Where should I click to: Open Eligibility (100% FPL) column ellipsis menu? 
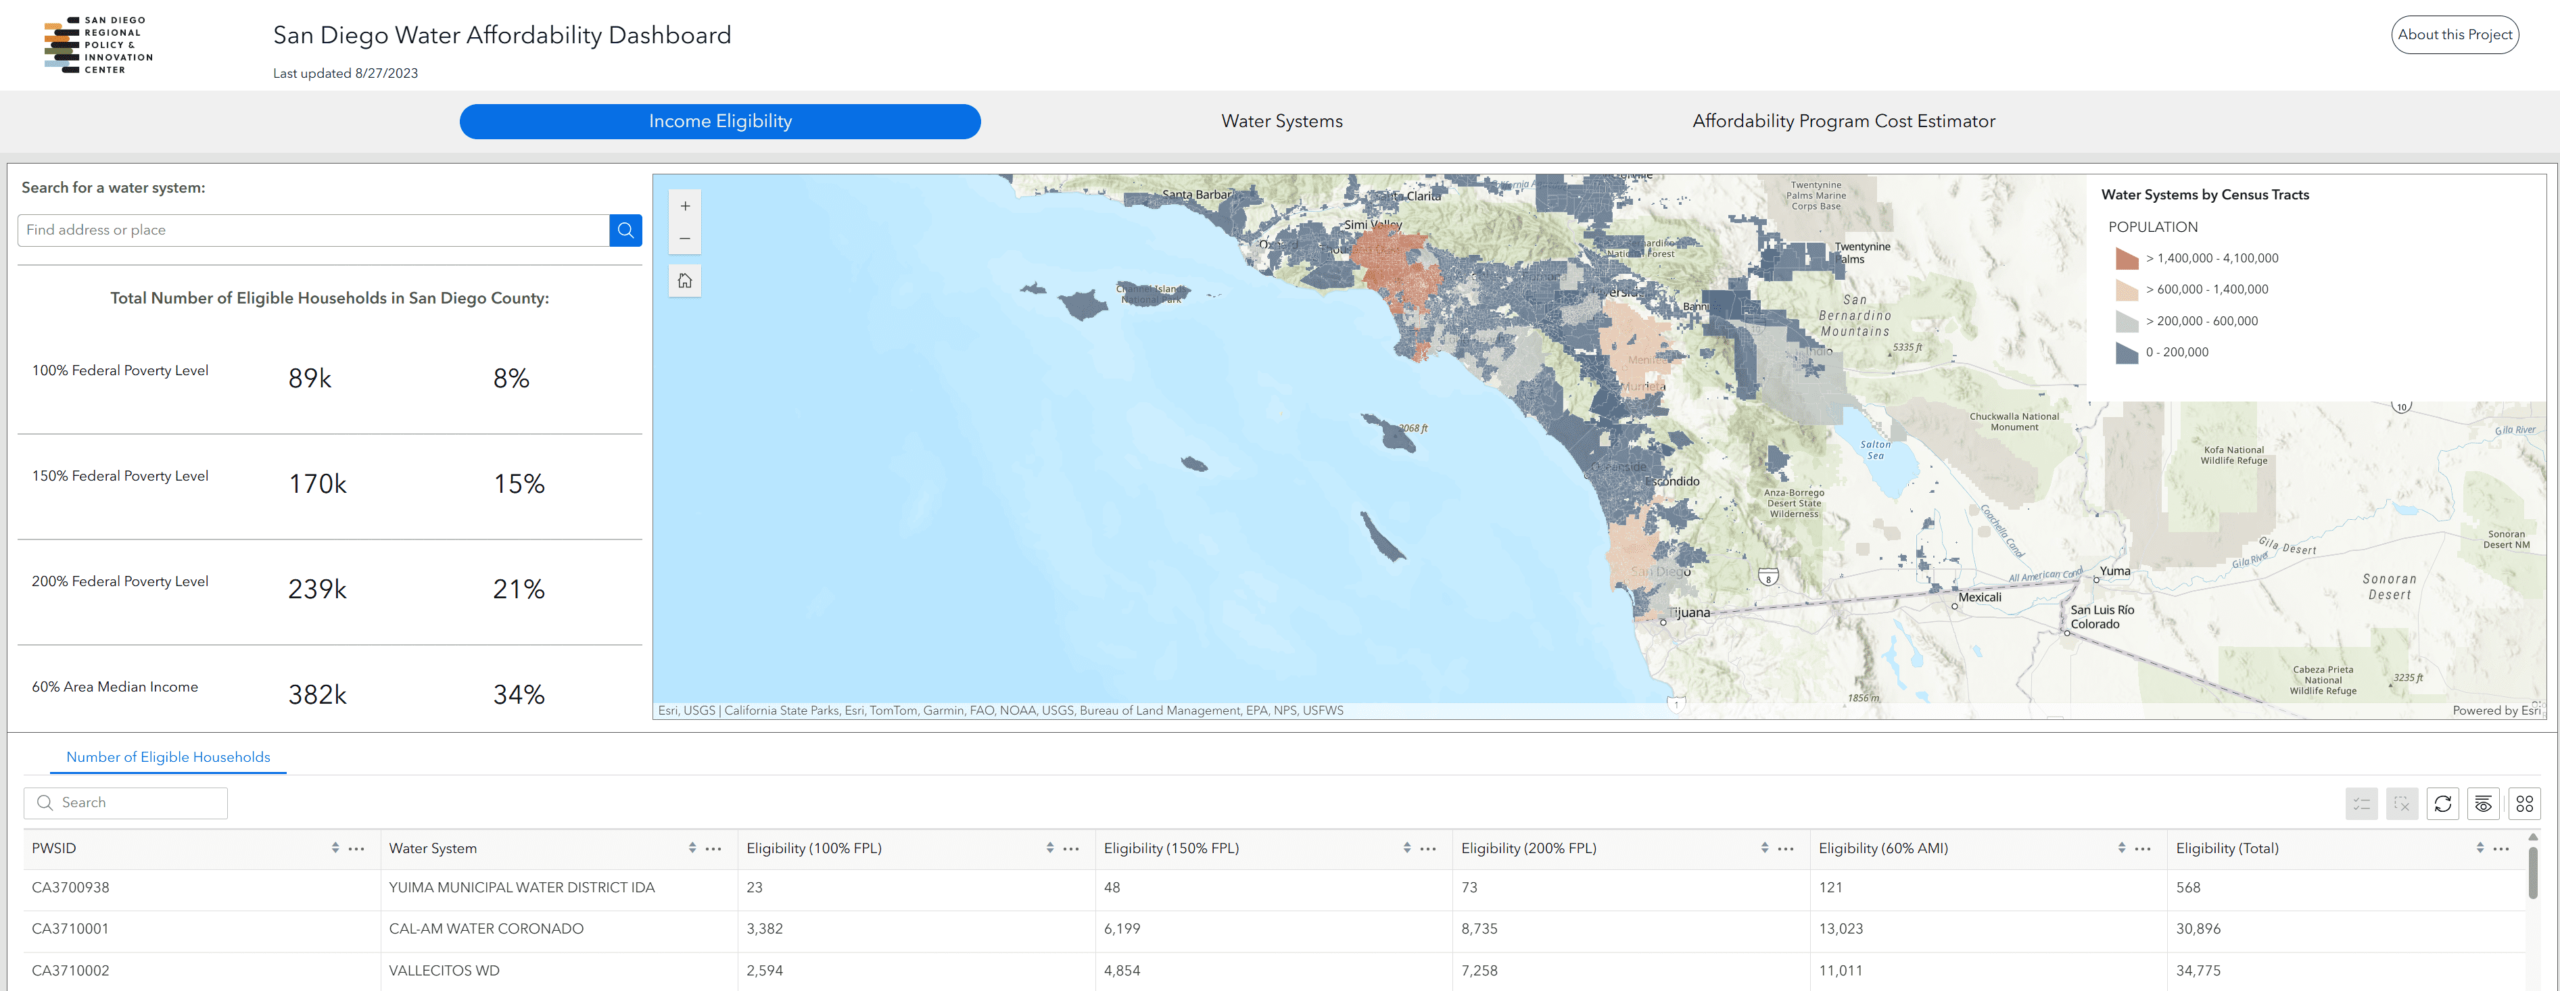coord(1072,848)
